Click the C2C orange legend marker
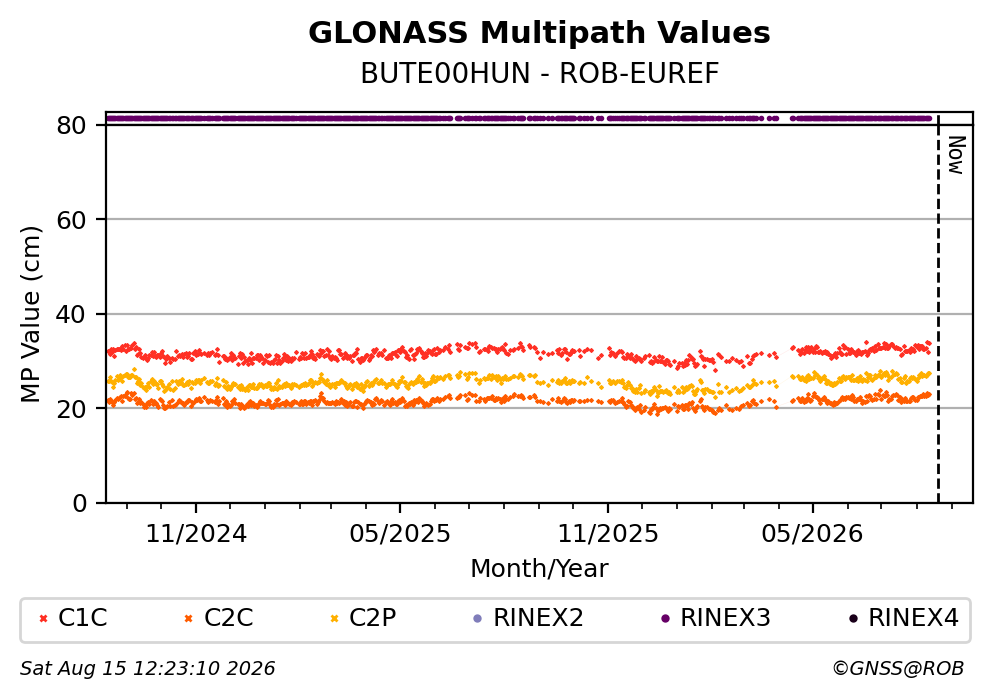This screenshot has width=992, height=699. [x=189, y=619]
